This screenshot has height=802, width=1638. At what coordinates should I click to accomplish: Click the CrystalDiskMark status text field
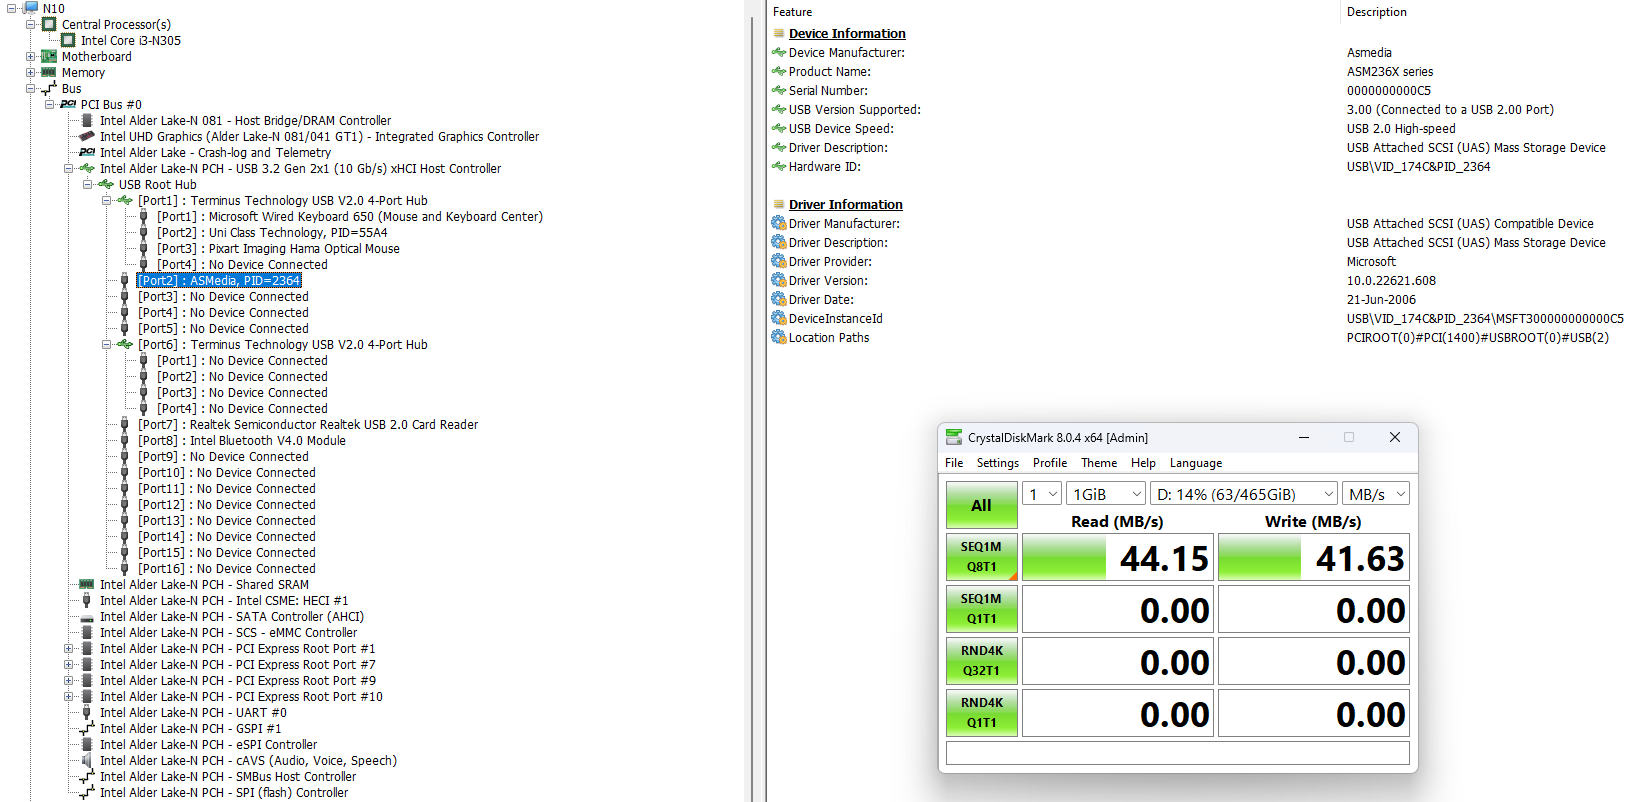(x=1177, y=753)
